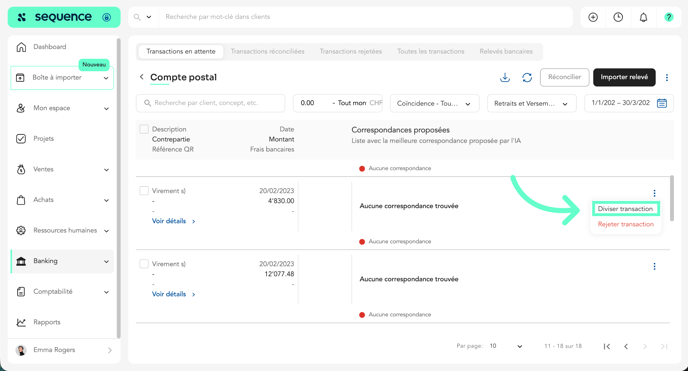Open the Retraits et Versements dropdown
Image resolution: width=688 pixels, height=371 pixels.
531,103
